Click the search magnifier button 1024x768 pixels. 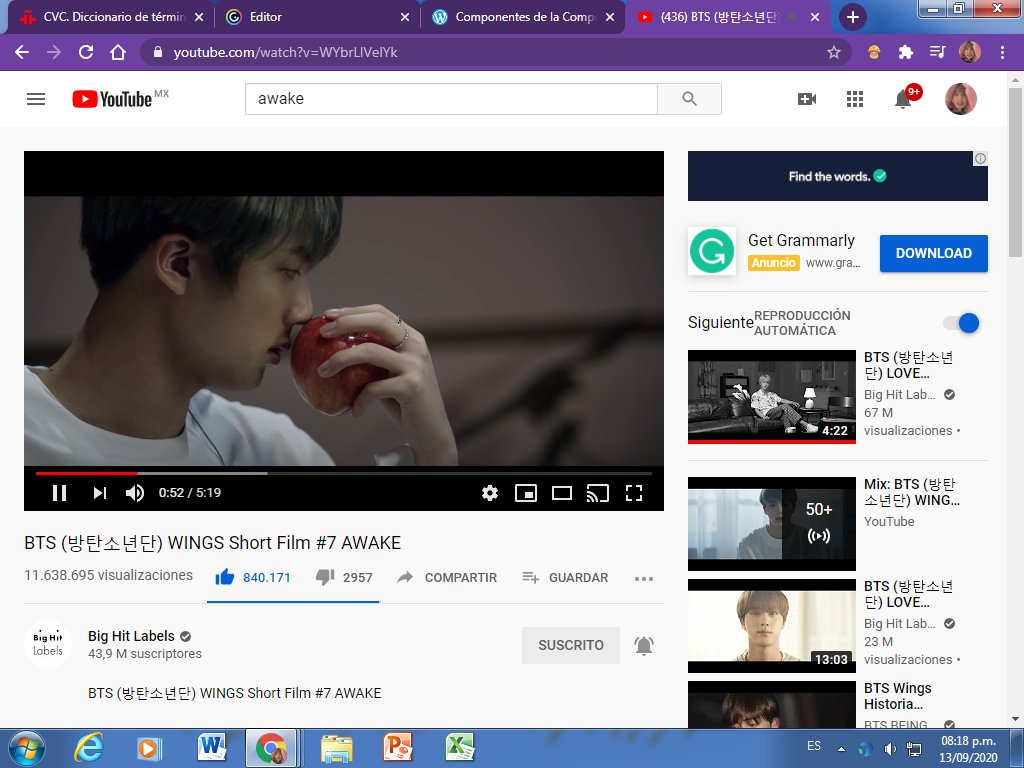coord(689,99)
